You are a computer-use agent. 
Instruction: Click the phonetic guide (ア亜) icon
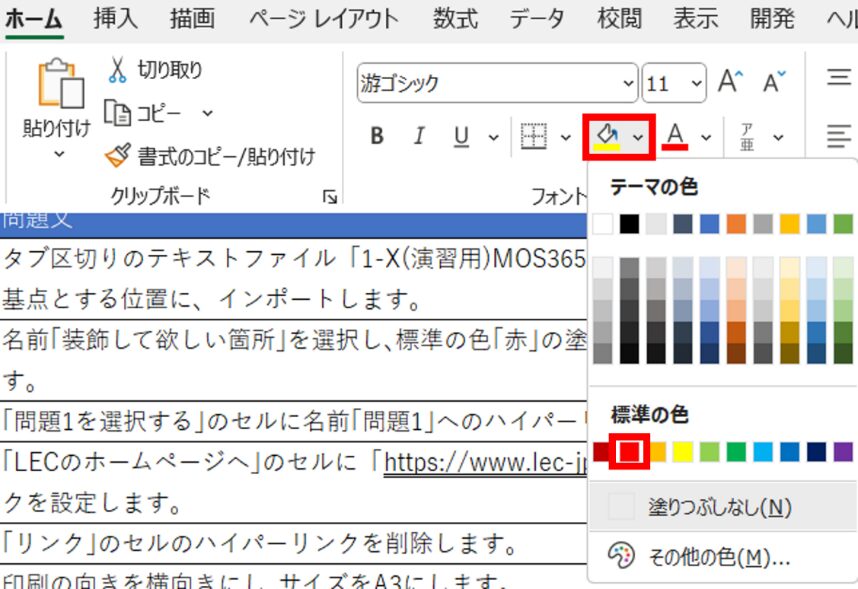(x=747, y=137)
